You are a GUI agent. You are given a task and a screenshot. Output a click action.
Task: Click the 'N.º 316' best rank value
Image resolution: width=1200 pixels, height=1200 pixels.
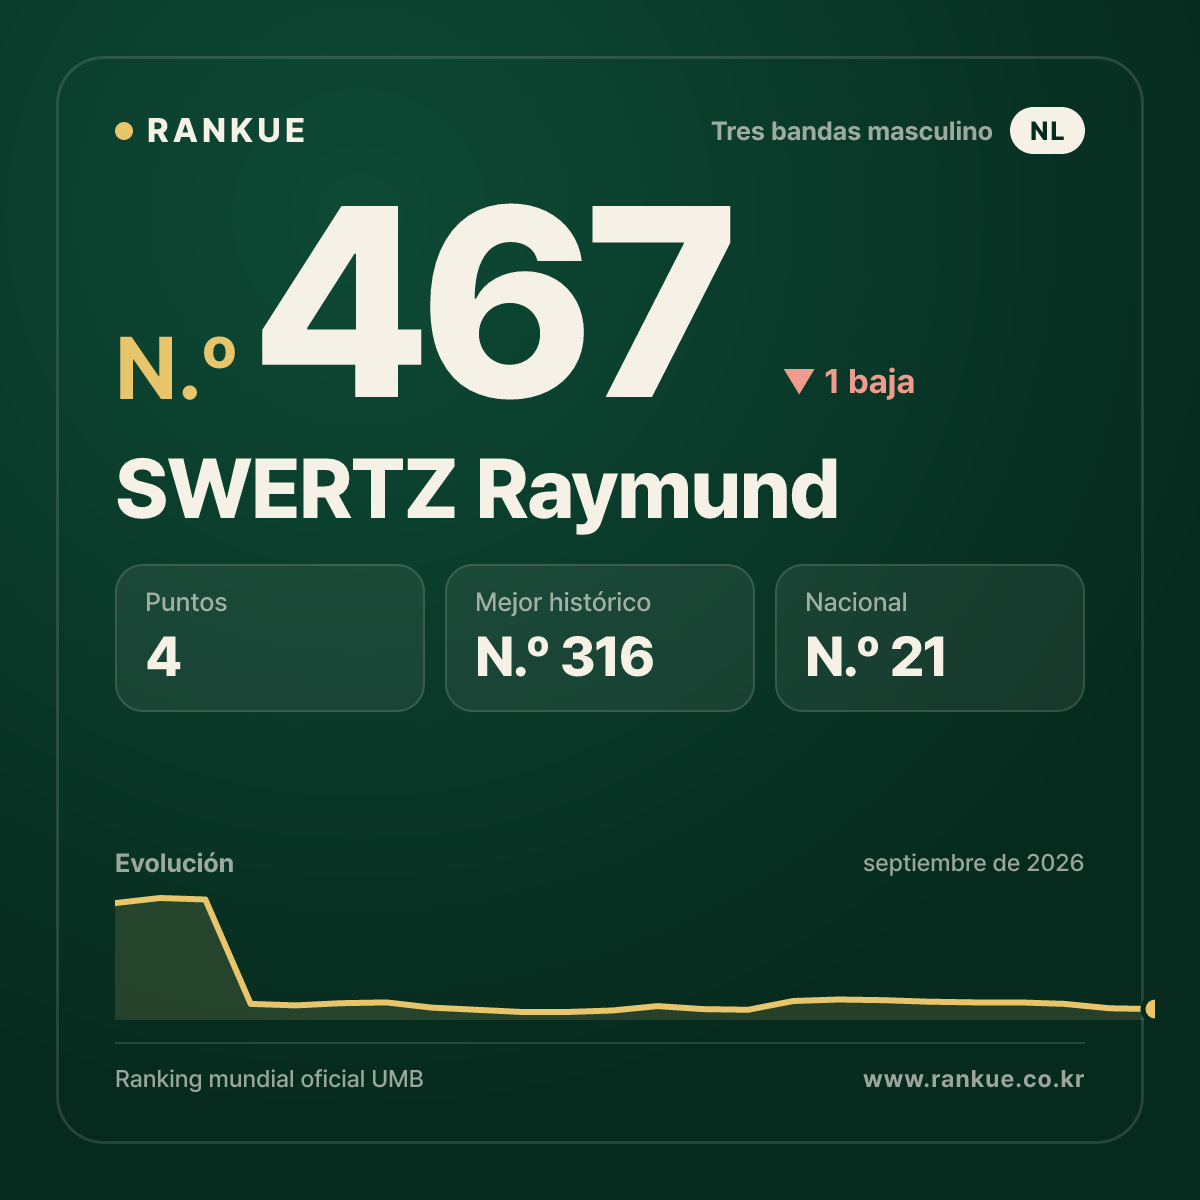(x=565, y=657)
